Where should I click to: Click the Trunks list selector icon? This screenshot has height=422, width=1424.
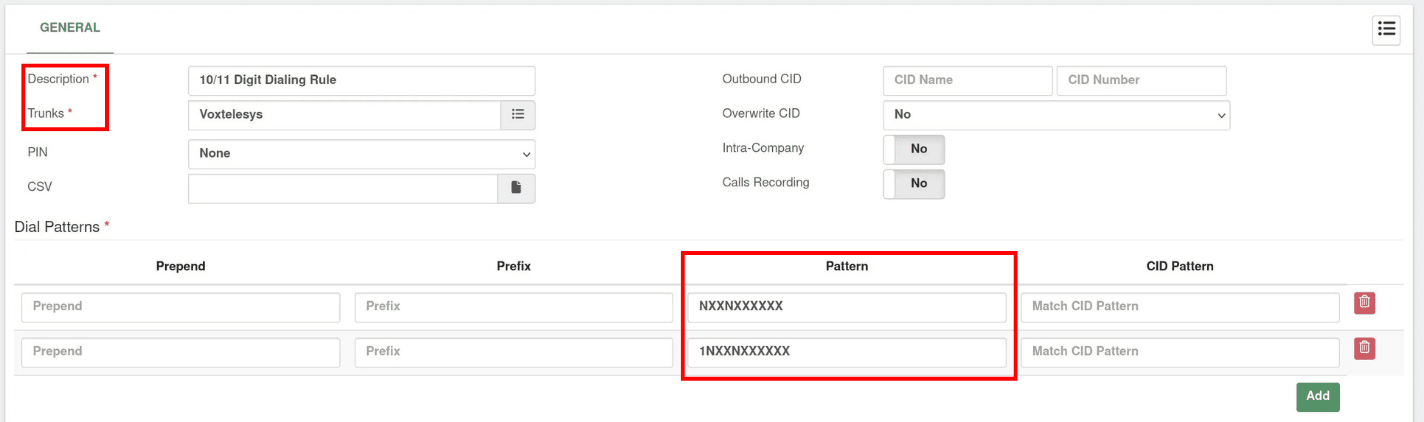(x=518, y=115)
